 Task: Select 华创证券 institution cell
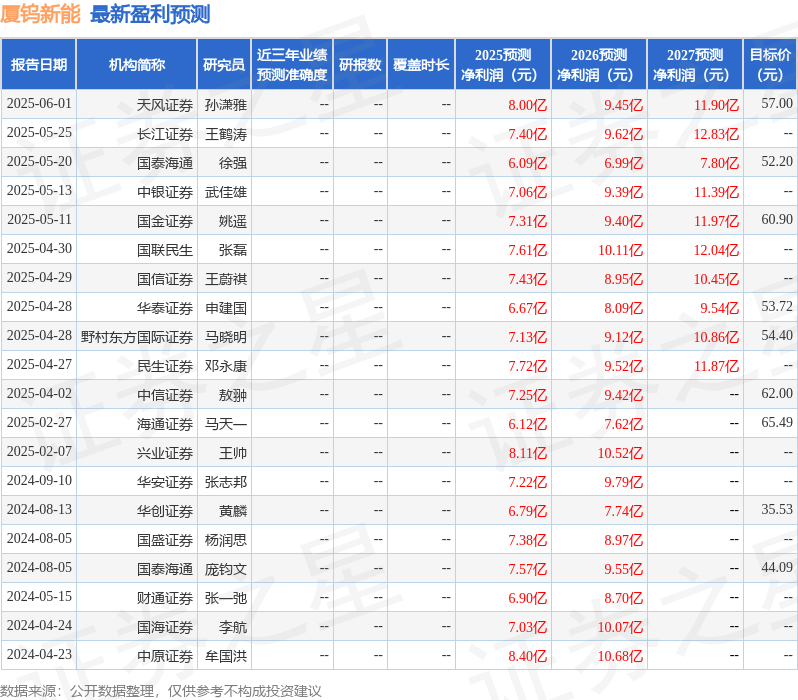point(165,511)
